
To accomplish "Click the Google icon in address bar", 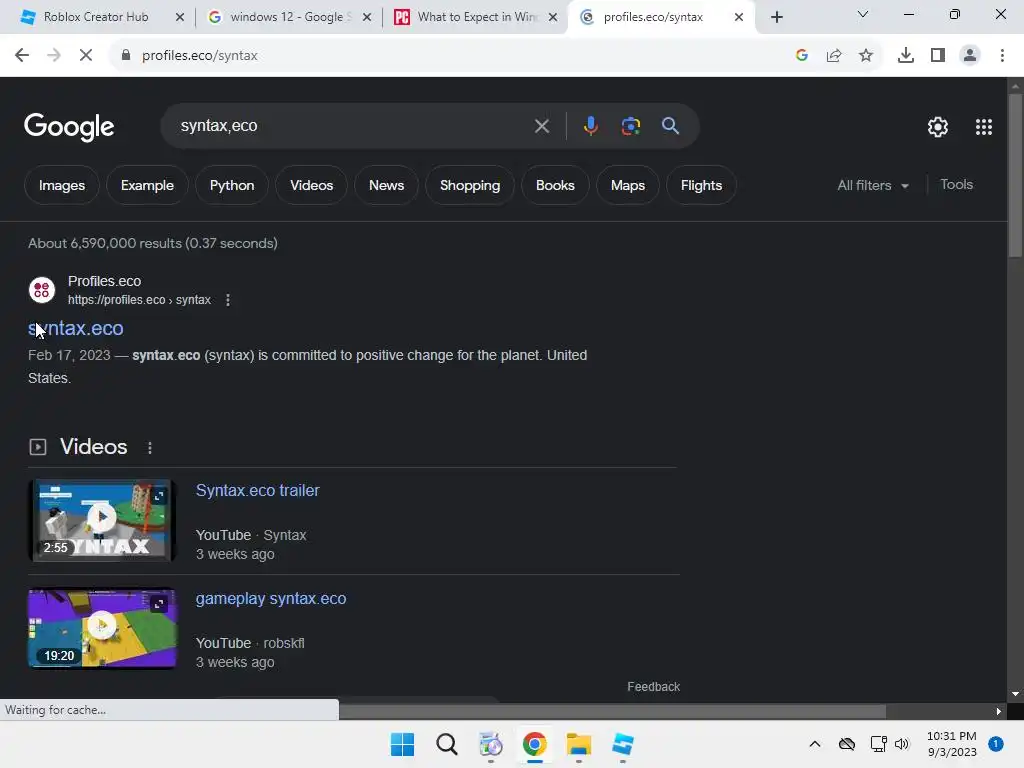I will (x=802, y=56).
